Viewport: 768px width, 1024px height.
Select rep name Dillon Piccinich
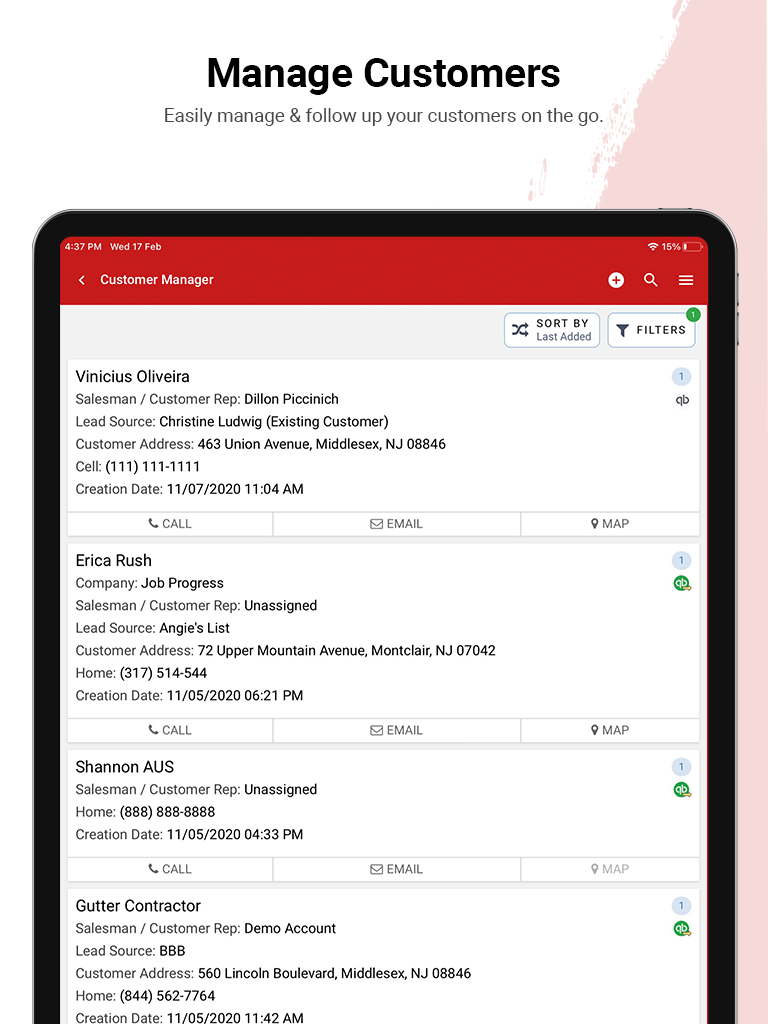pyautogui.click(x=291, y=400)
